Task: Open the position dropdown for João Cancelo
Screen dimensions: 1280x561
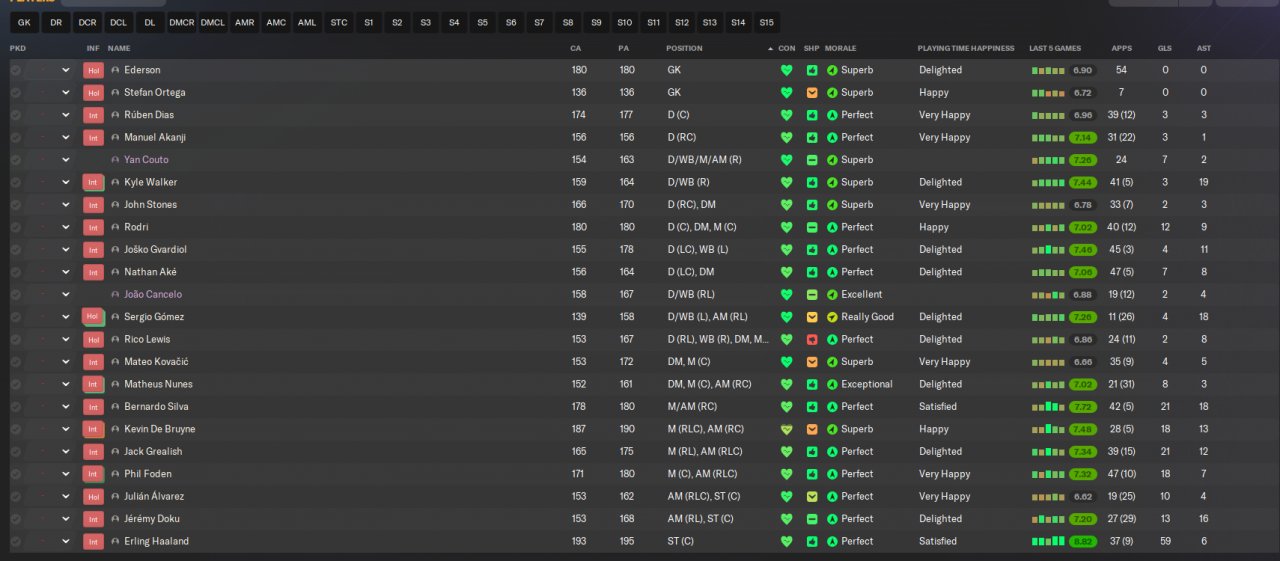Action: tap(66, 294)
